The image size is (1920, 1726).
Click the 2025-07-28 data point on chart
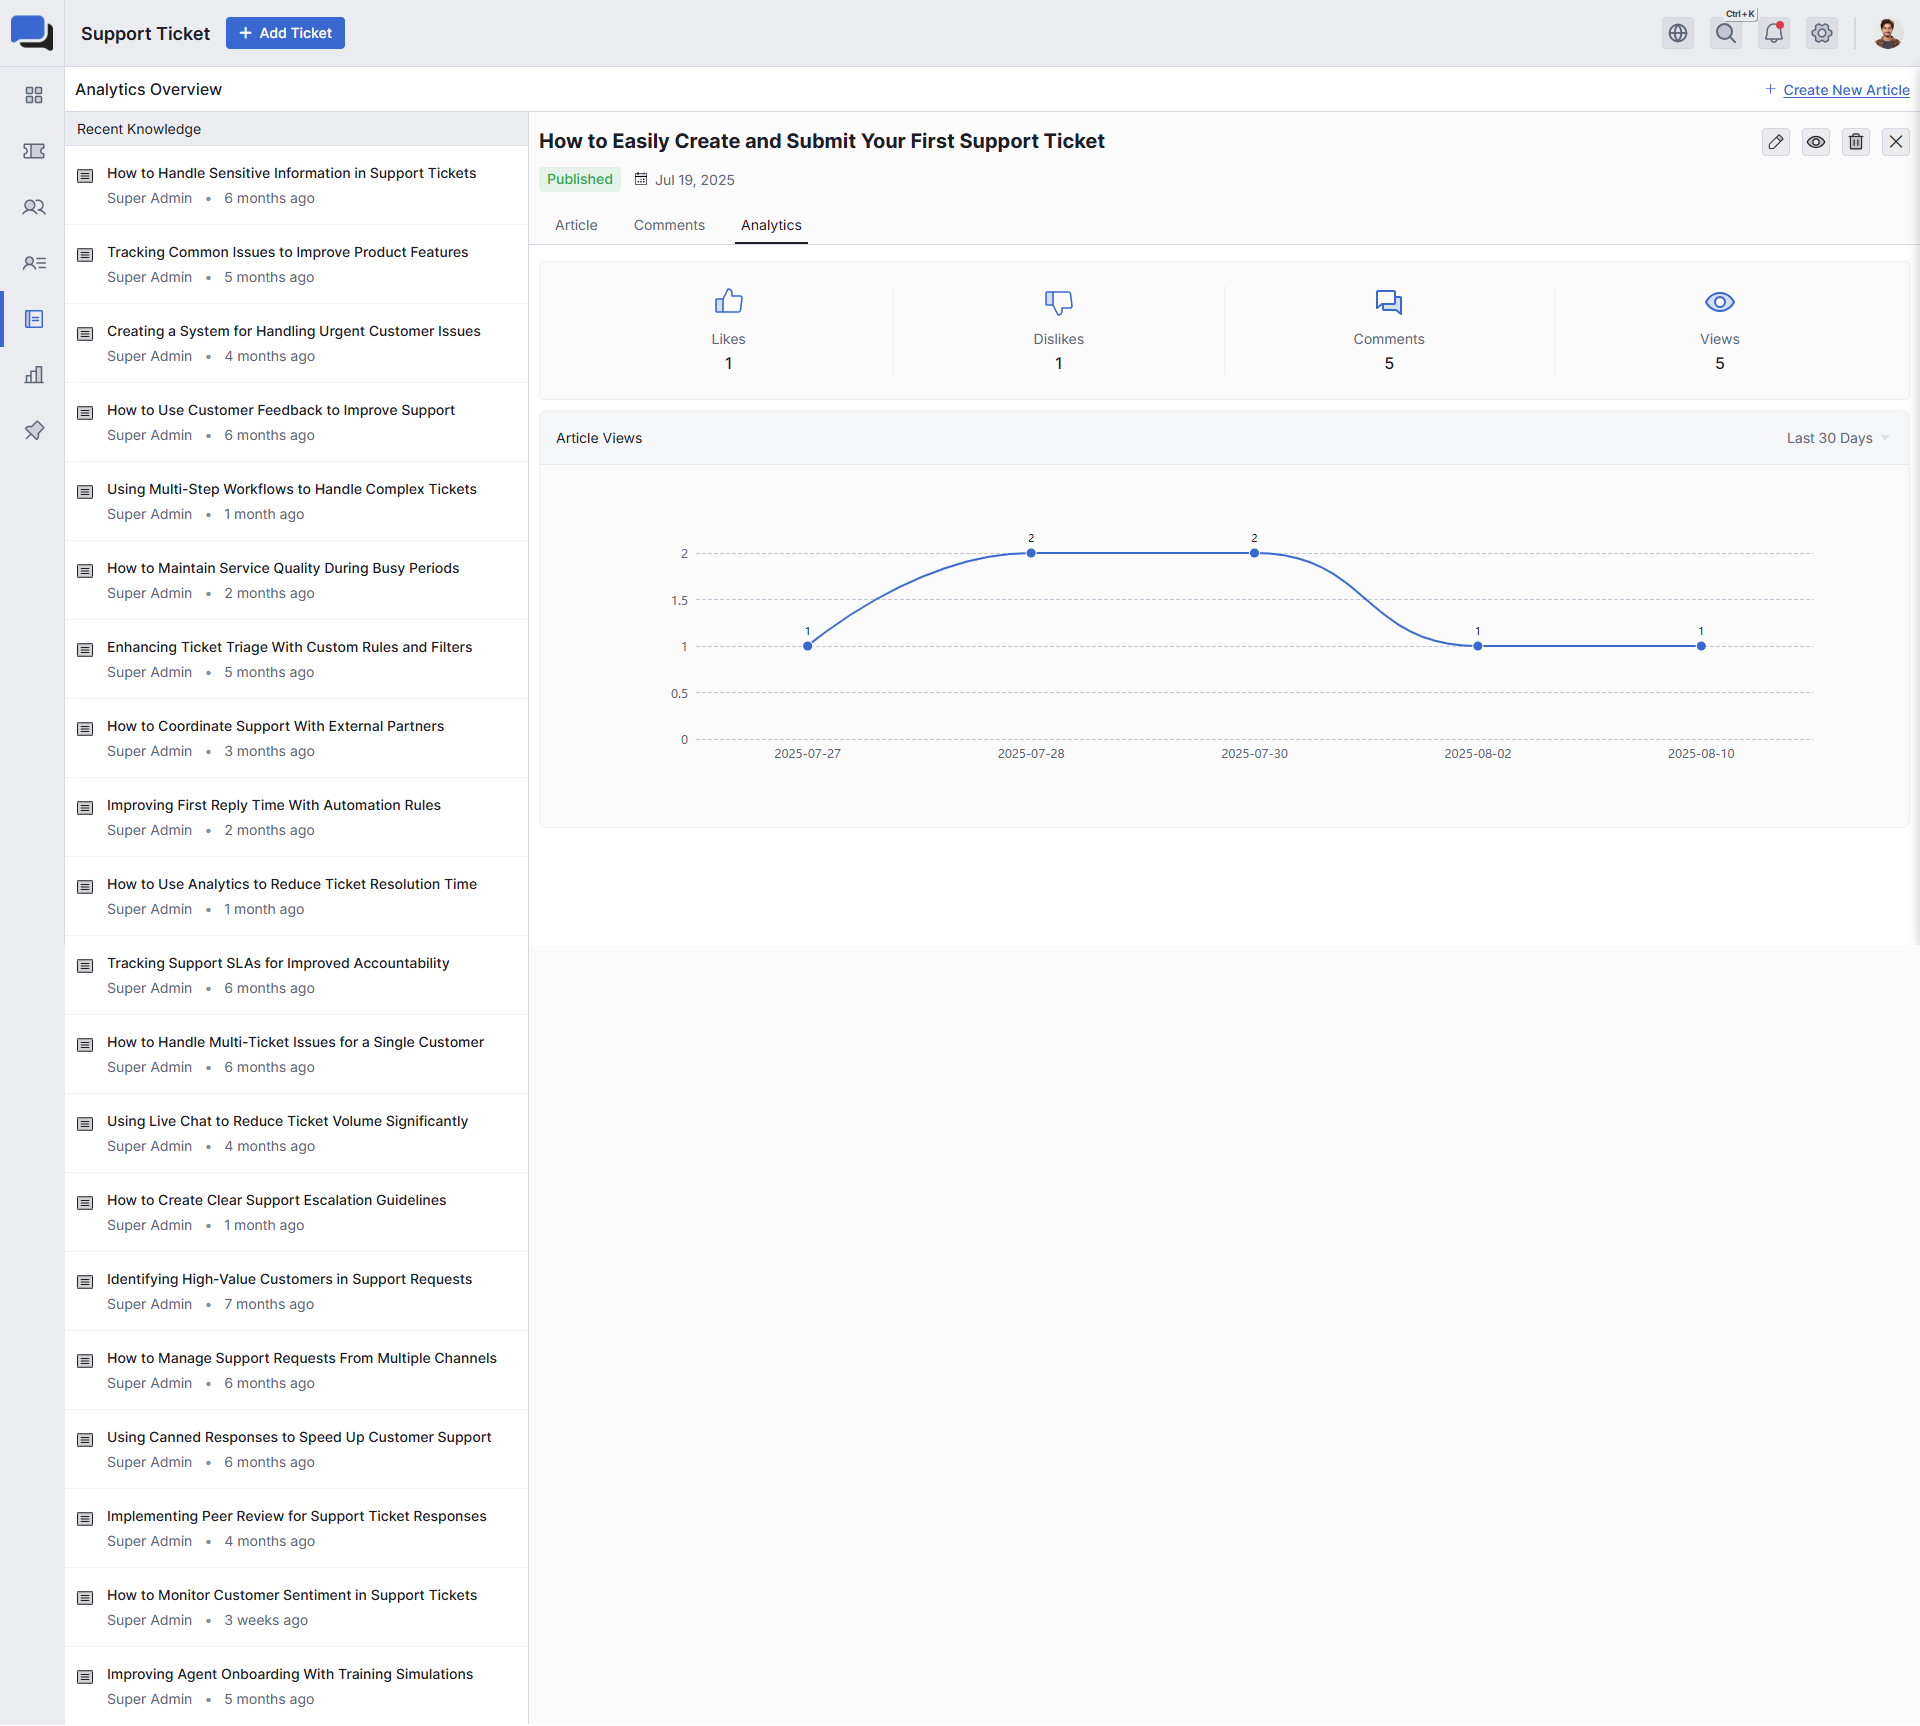[1031, 553]
